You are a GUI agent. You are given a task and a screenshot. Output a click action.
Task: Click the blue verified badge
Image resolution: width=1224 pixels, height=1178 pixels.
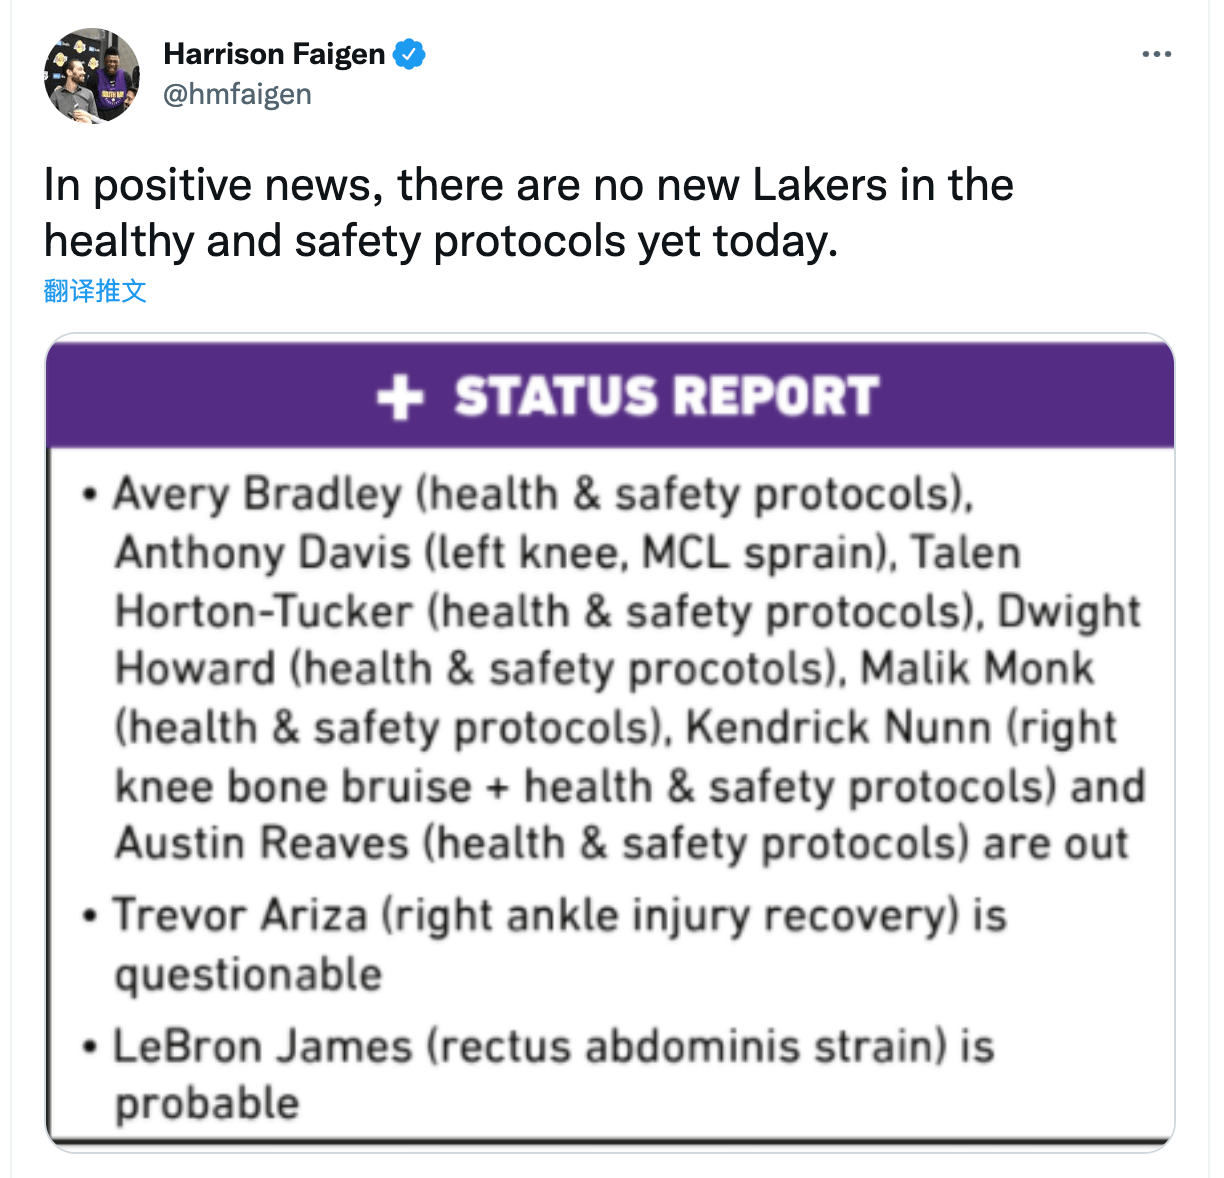tap(409, 54)
